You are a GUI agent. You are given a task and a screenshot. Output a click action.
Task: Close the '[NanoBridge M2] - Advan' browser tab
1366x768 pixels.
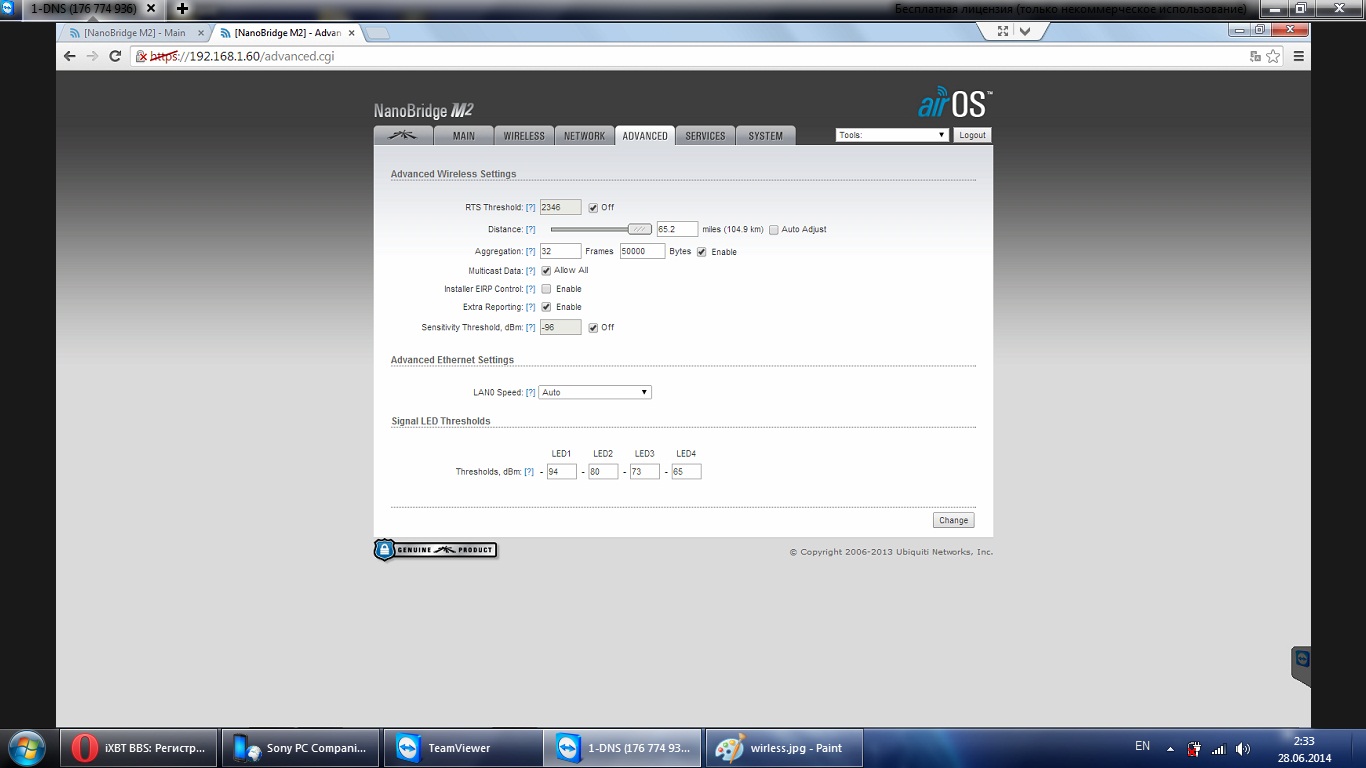(352, 33)
